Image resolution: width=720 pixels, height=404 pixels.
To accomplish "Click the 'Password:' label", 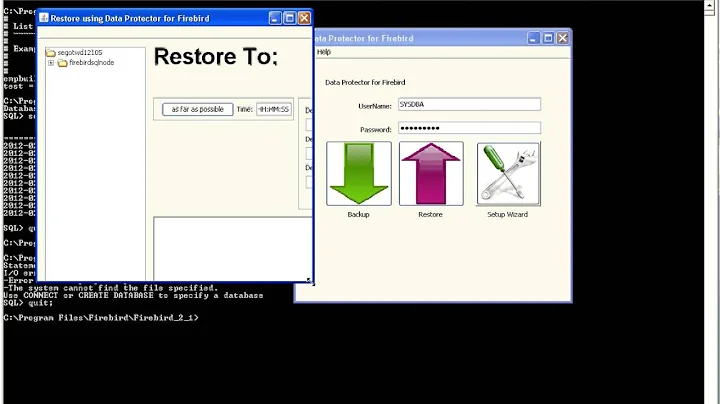I will pyautogui.click(x=376, y=130).
